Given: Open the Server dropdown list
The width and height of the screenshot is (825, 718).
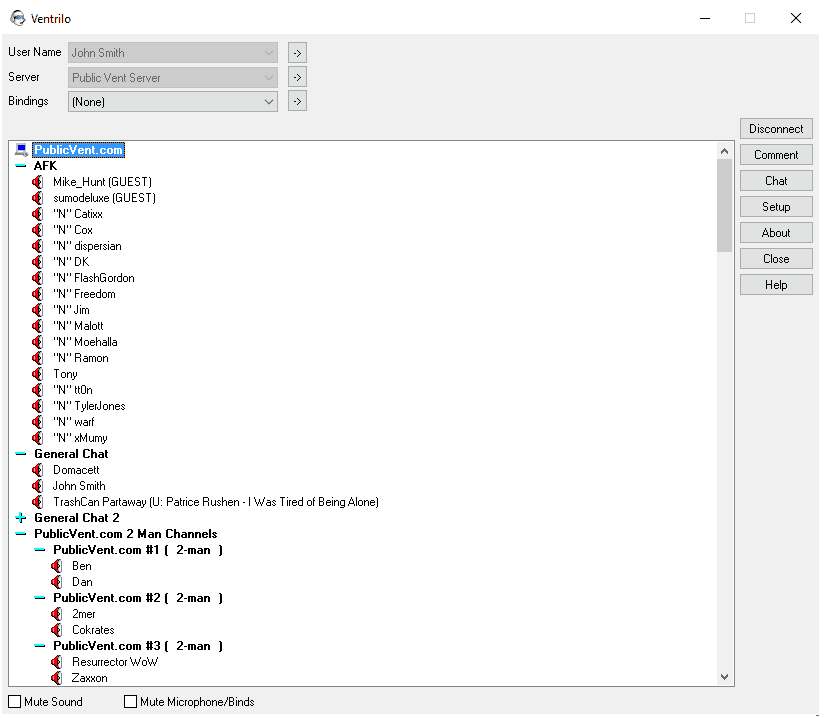Looking at the screenshot, I should pyautogui.click(x=173, y=77).
